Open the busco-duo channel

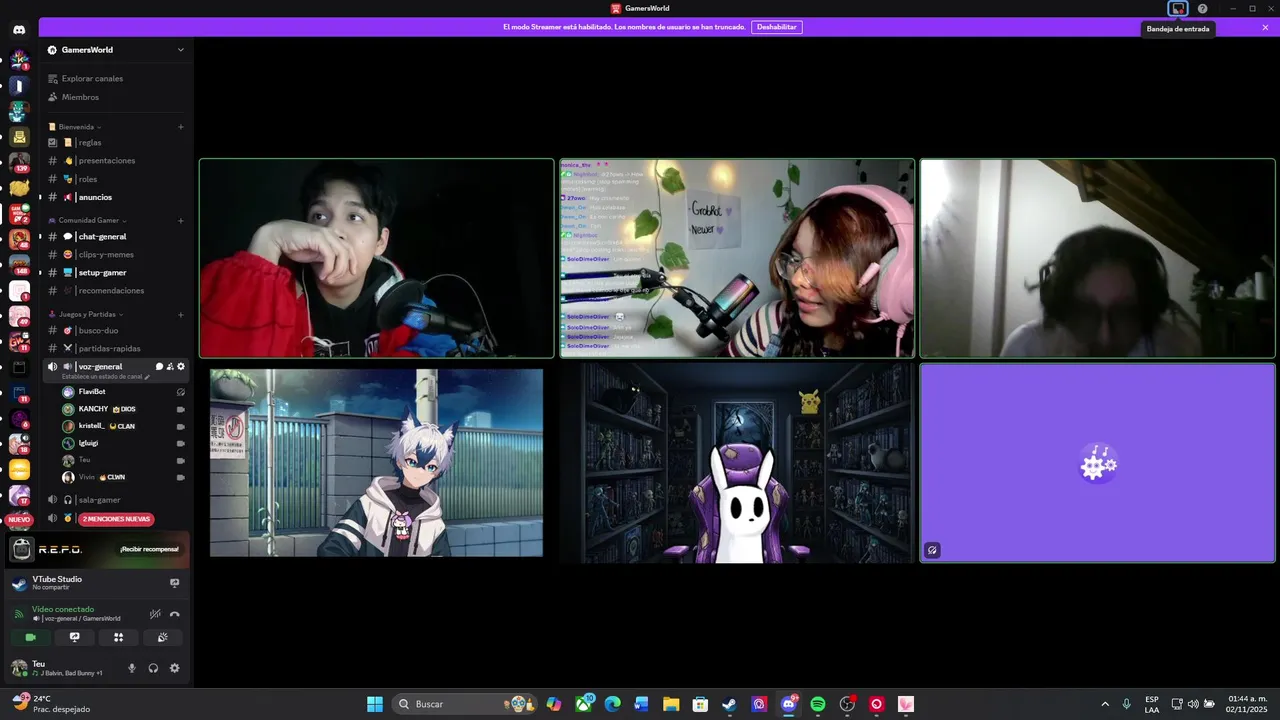click(x=116, y=330)
